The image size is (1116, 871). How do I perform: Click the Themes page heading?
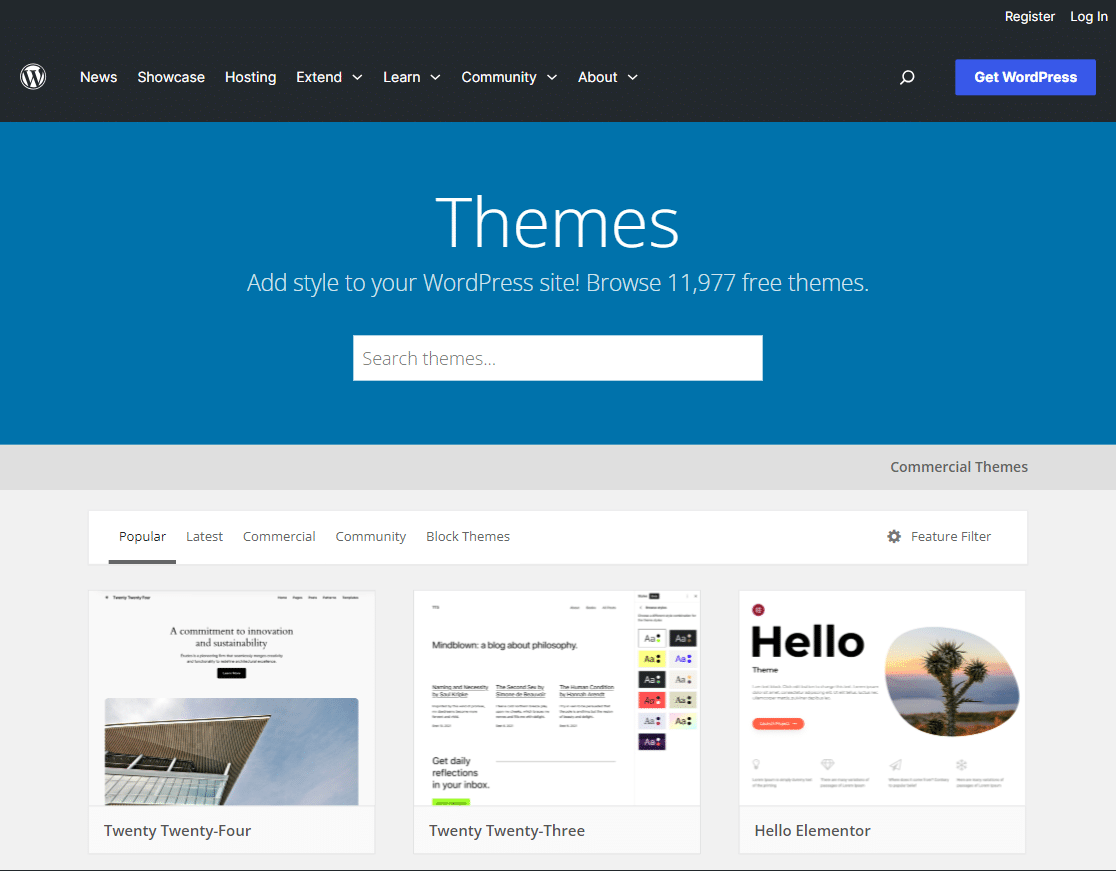point(557,222)
